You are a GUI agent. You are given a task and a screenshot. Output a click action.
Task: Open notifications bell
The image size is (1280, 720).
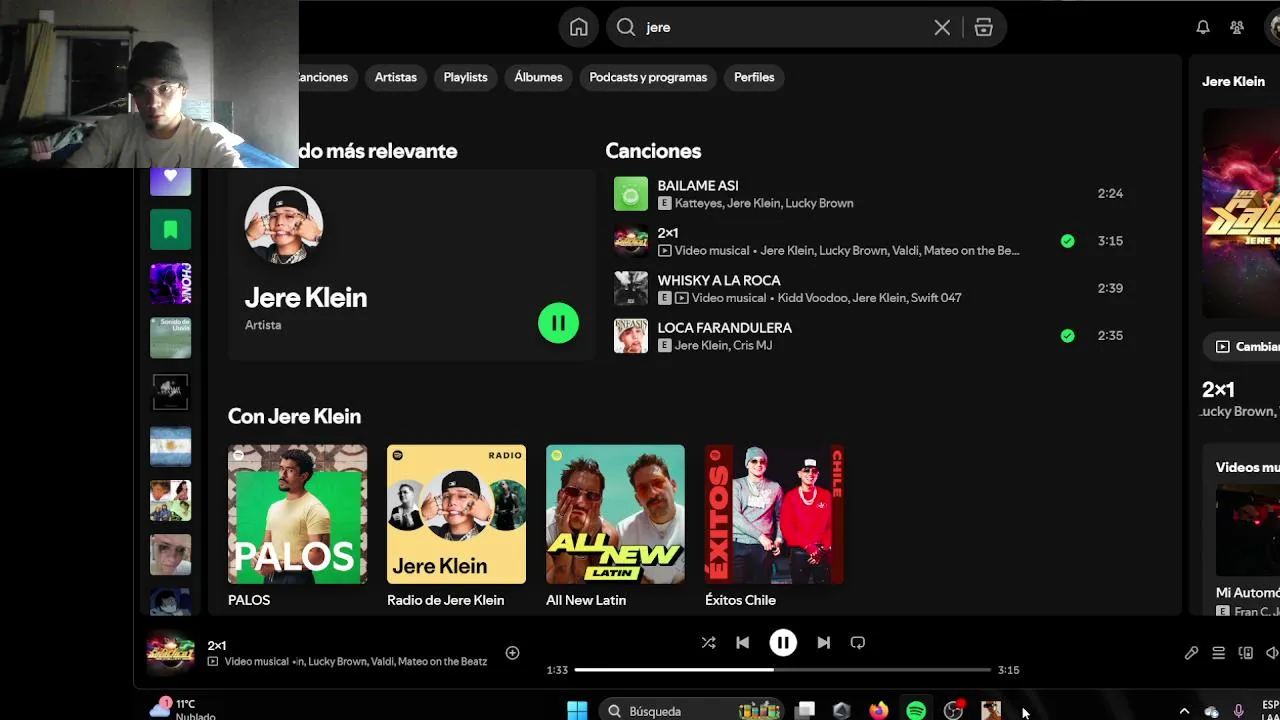point(1203,28)
